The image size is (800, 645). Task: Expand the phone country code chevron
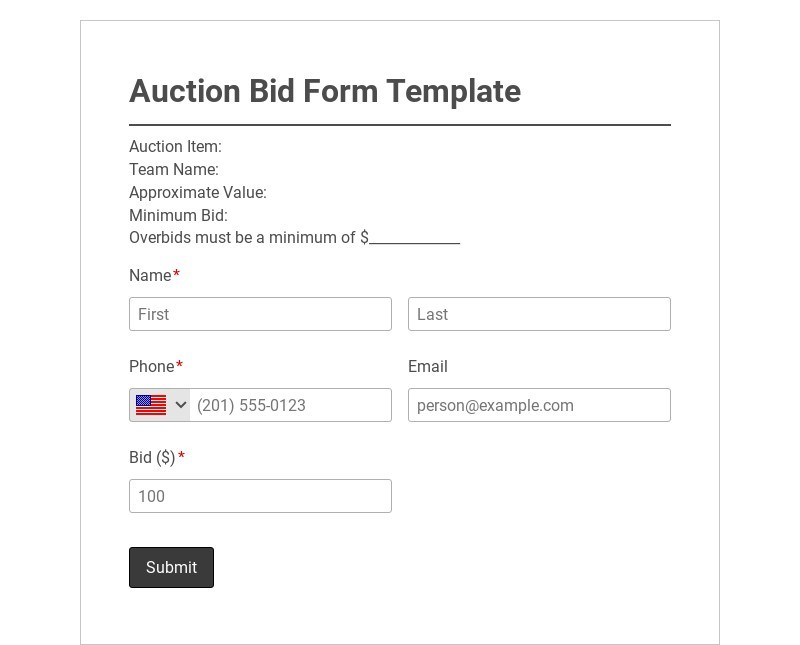tap(181, 405)
